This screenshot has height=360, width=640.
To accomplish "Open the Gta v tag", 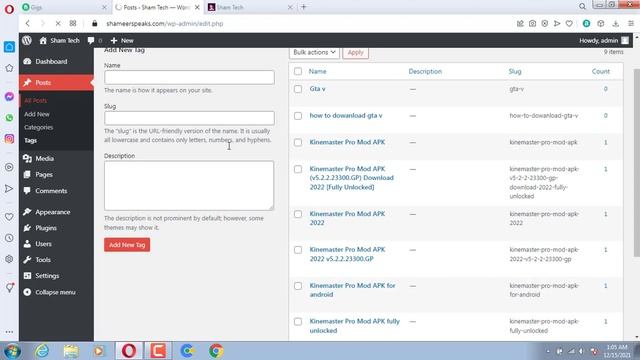I will 318,89.
